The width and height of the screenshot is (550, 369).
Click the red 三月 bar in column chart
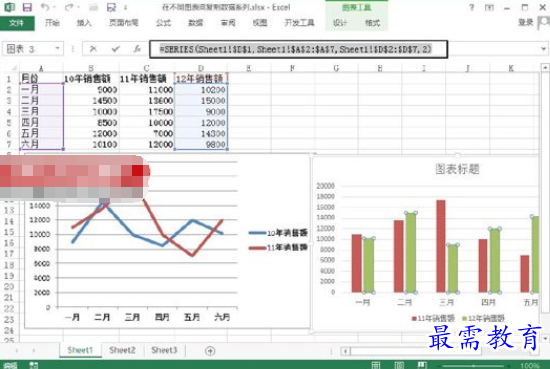tap(441, 246)
